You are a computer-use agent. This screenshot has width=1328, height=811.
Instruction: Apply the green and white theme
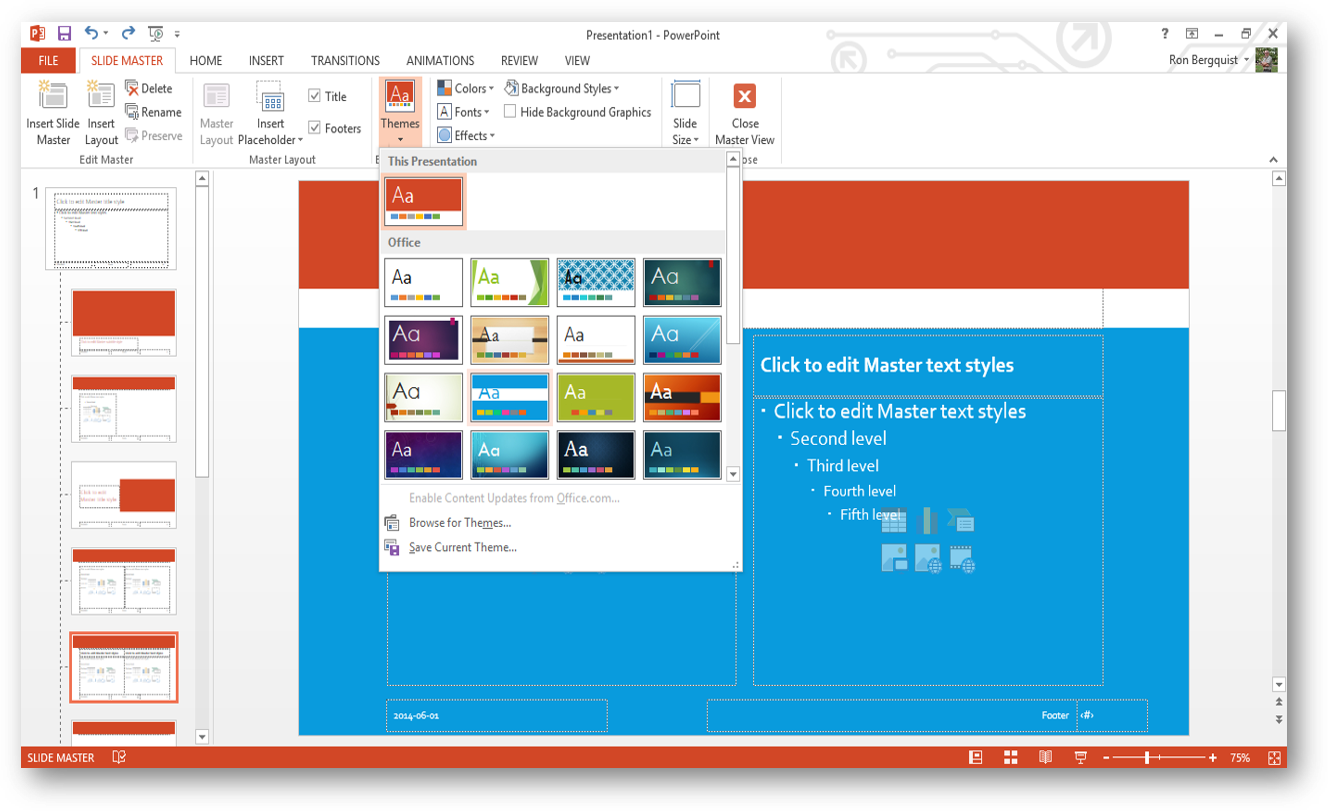click(x=510, y=282)
